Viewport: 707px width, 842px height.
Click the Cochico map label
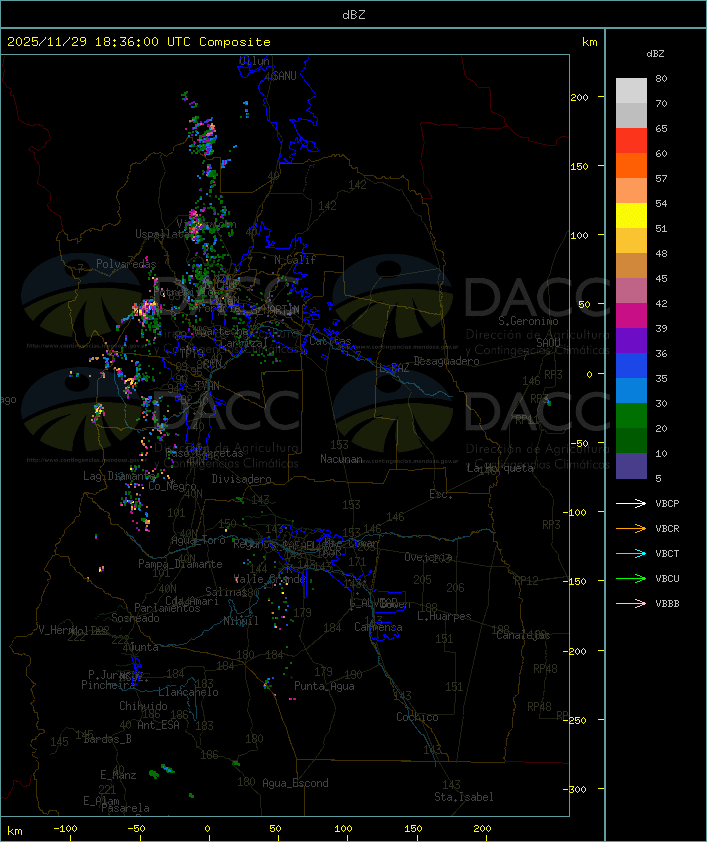click(x=417, y=717)
